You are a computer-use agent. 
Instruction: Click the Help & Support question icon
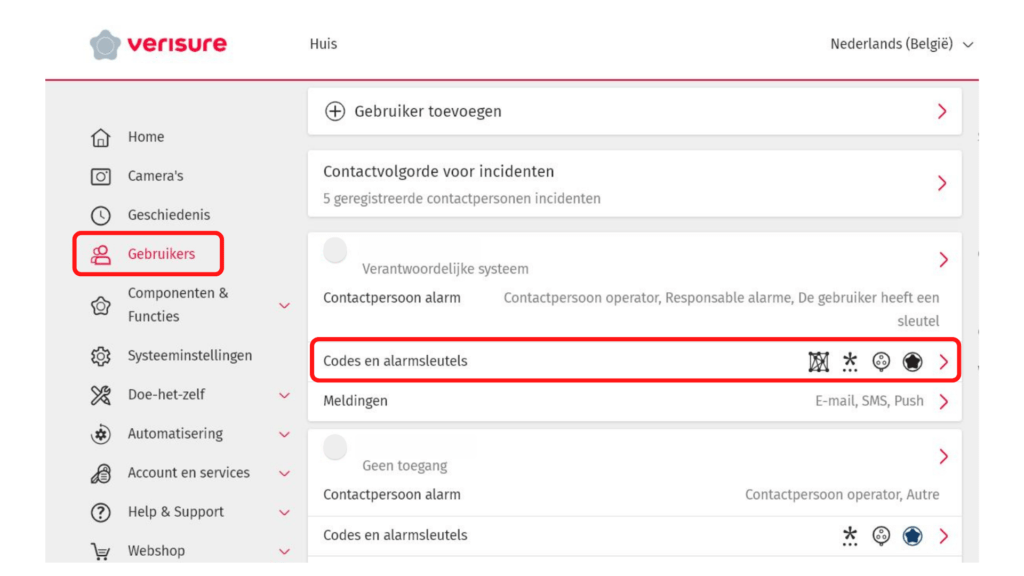pyautogui.click(x=101, y=512)
